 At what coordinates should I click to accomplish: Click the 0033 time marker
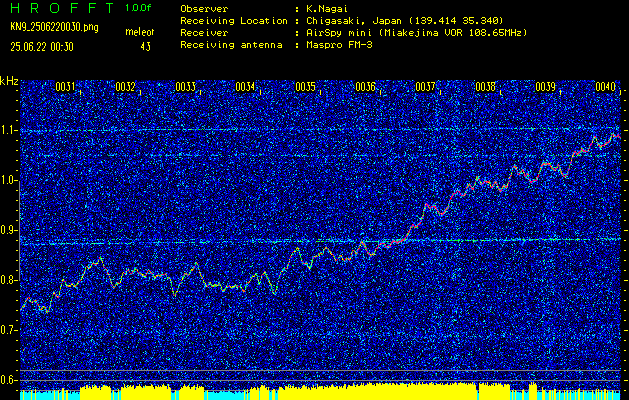(x=185, y=87)
